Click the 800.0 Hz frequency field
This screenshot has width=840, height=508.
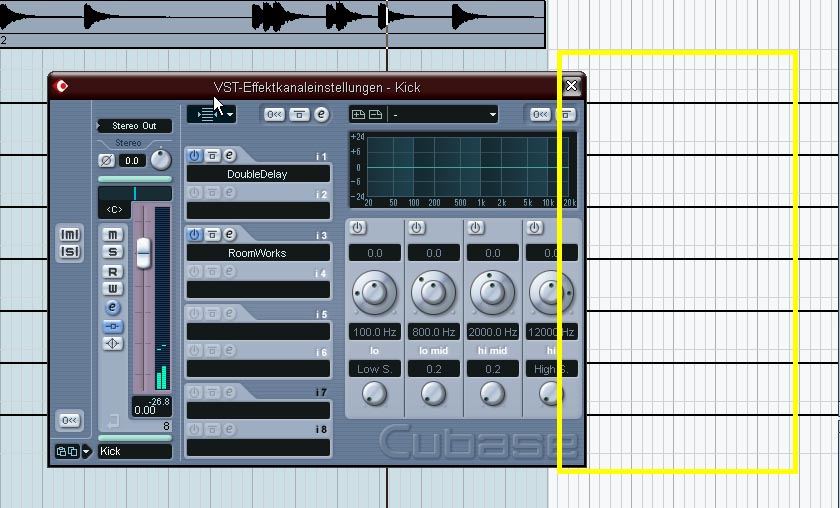433,332
